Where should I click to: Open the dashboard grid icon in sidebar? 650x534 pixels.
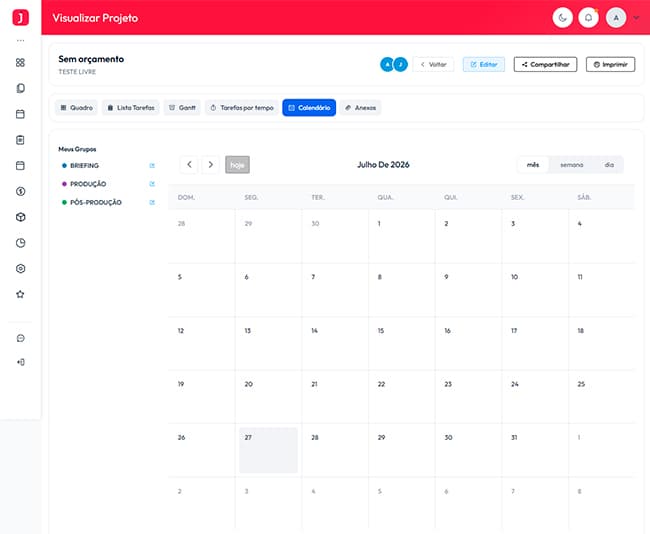point(20,63)
